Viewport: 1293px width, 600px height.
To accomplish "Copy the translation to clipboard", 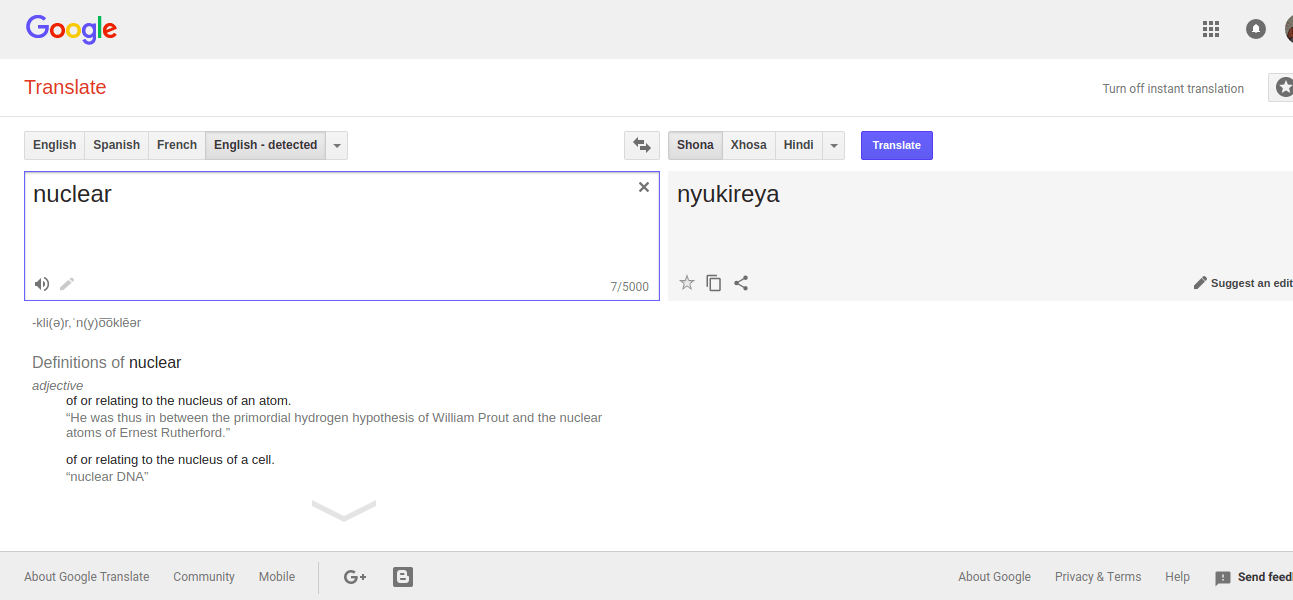I will 714,283.
